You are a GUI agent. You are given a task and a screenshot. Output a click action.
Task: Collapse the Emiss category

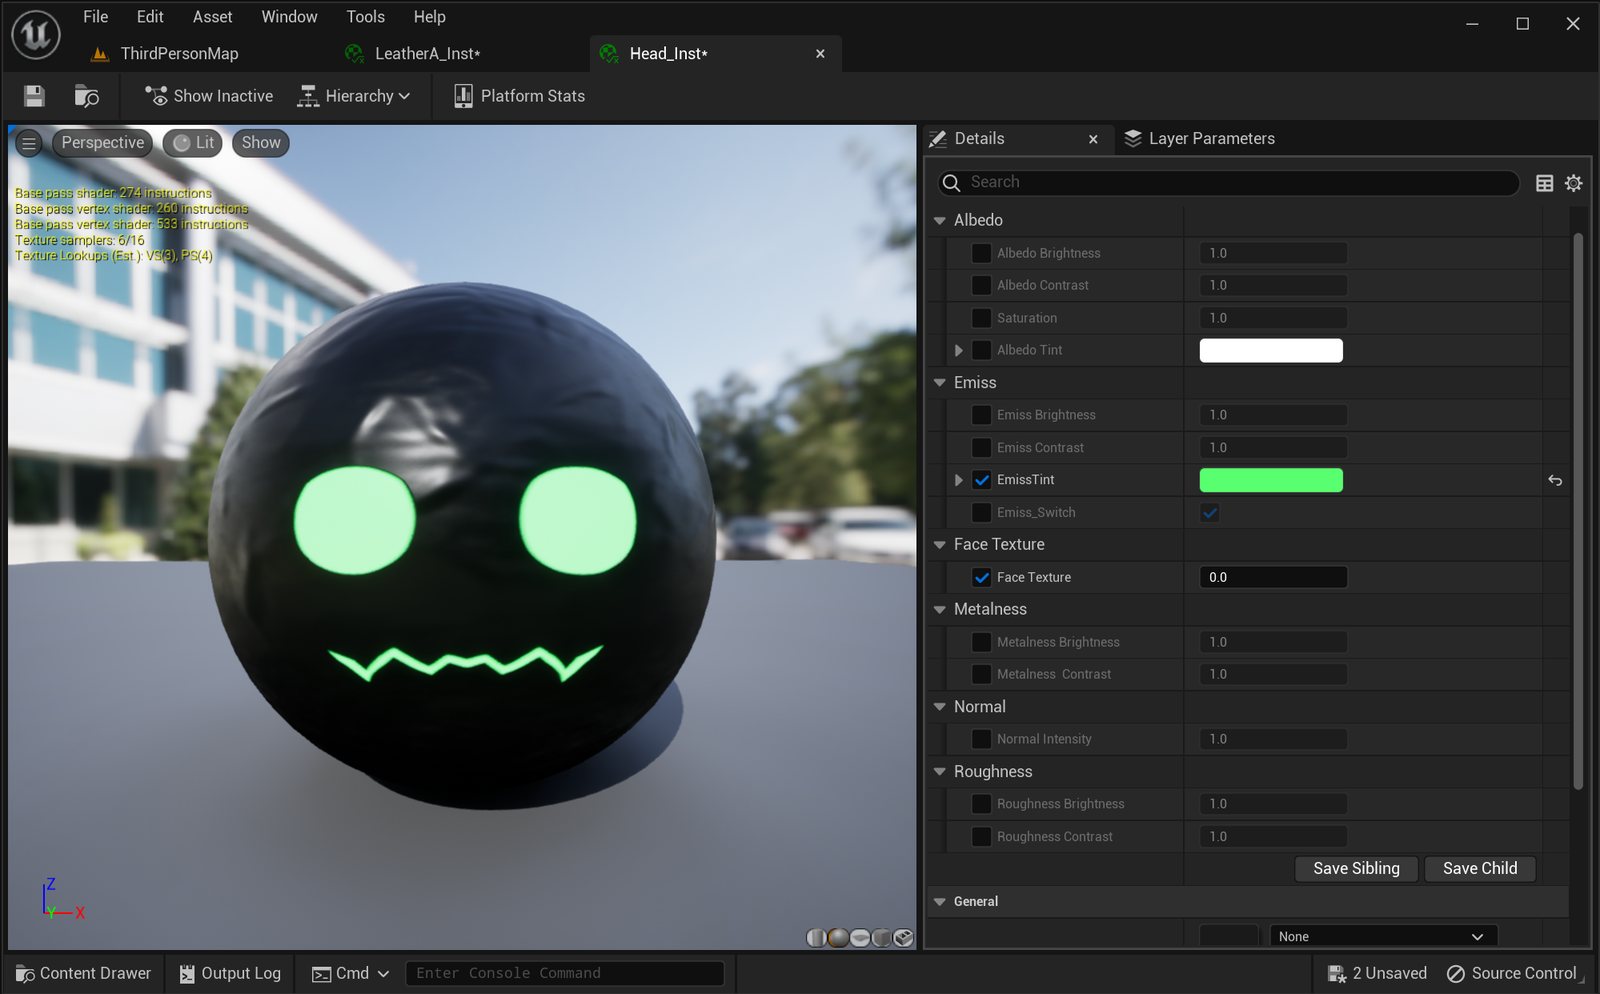tap(940, 383)
